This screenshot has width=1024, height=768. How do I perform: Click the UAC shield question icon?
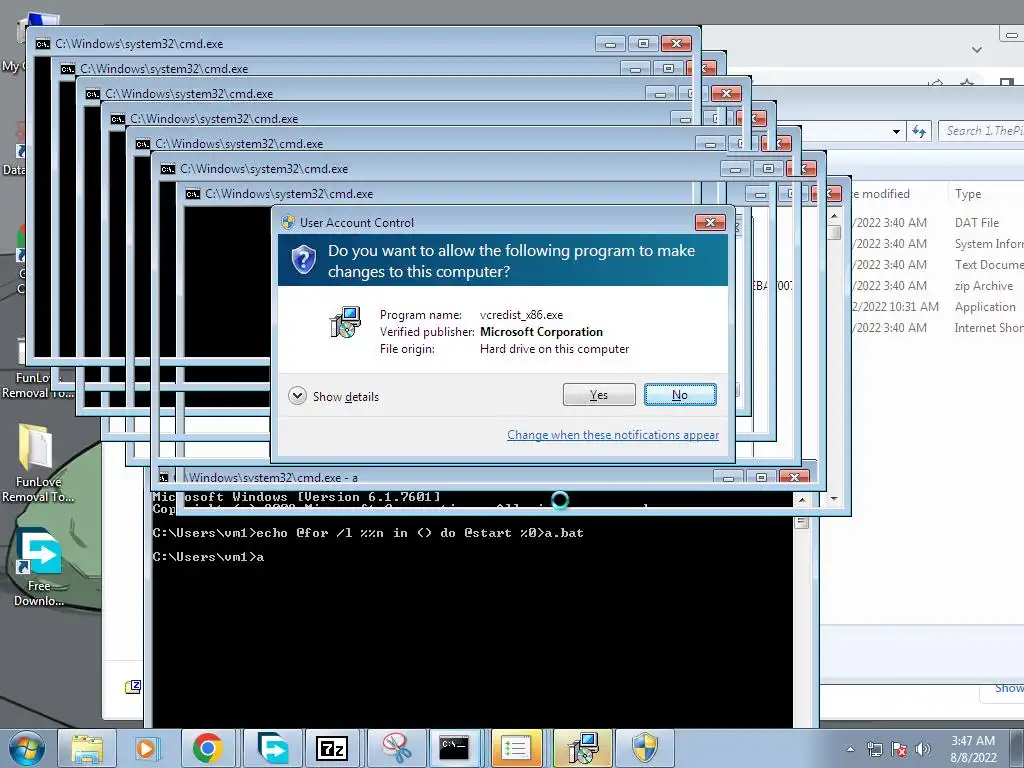(x=304, y=260)
